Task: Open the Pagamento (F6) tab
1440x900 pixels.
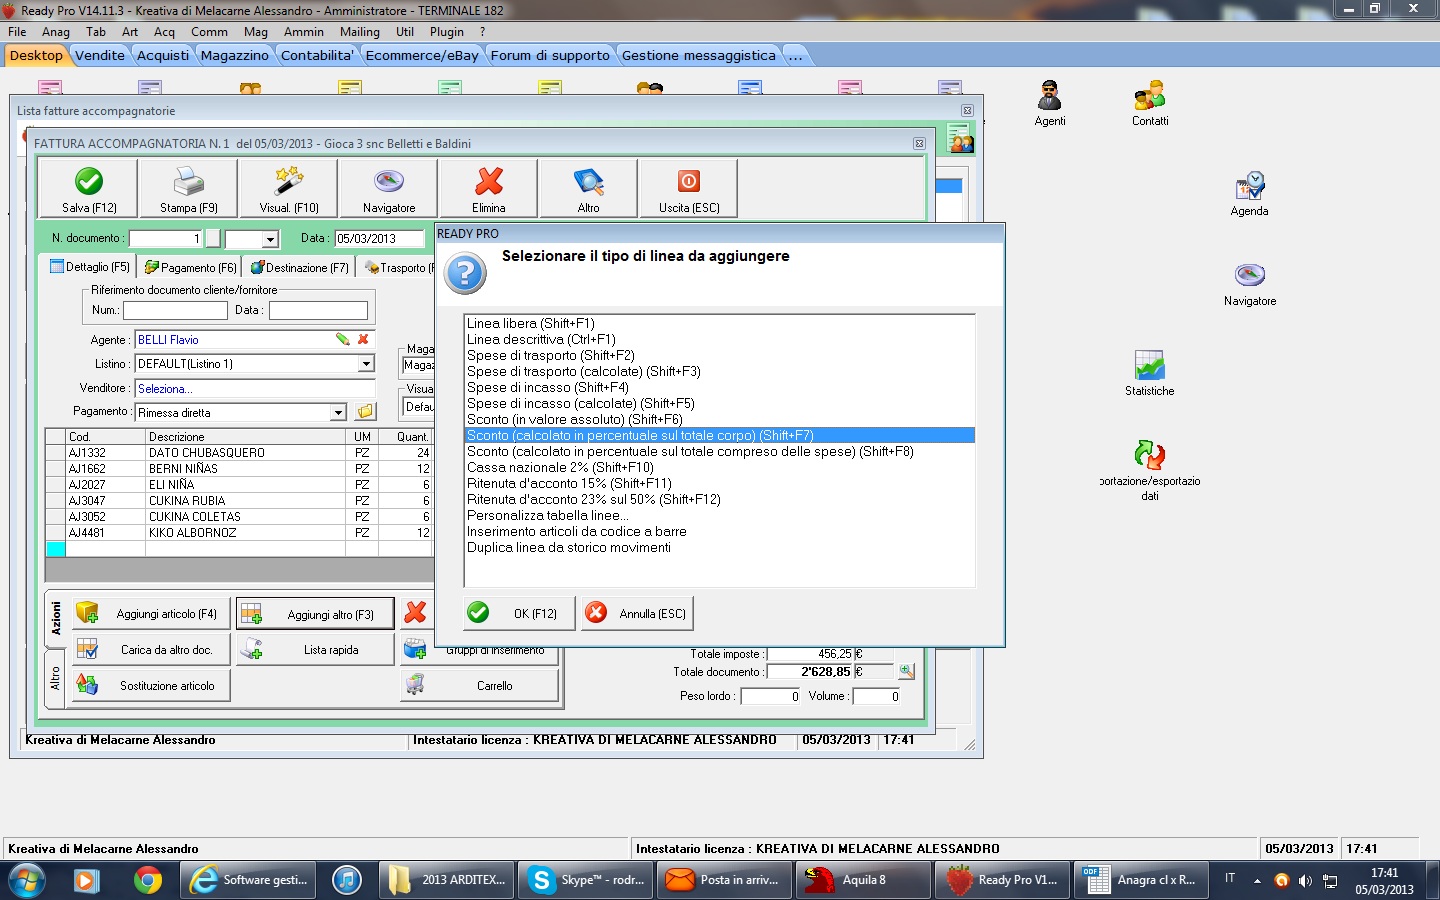Action: (190, 267)
